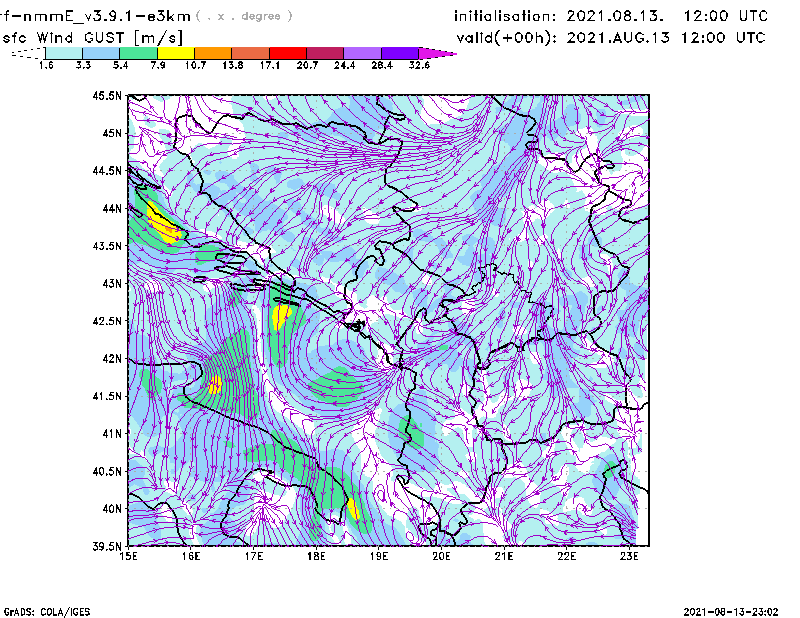This screenshot has width=800, height=618.
Task: Click legend value 5.4
Action: click(x=120, y=65)
